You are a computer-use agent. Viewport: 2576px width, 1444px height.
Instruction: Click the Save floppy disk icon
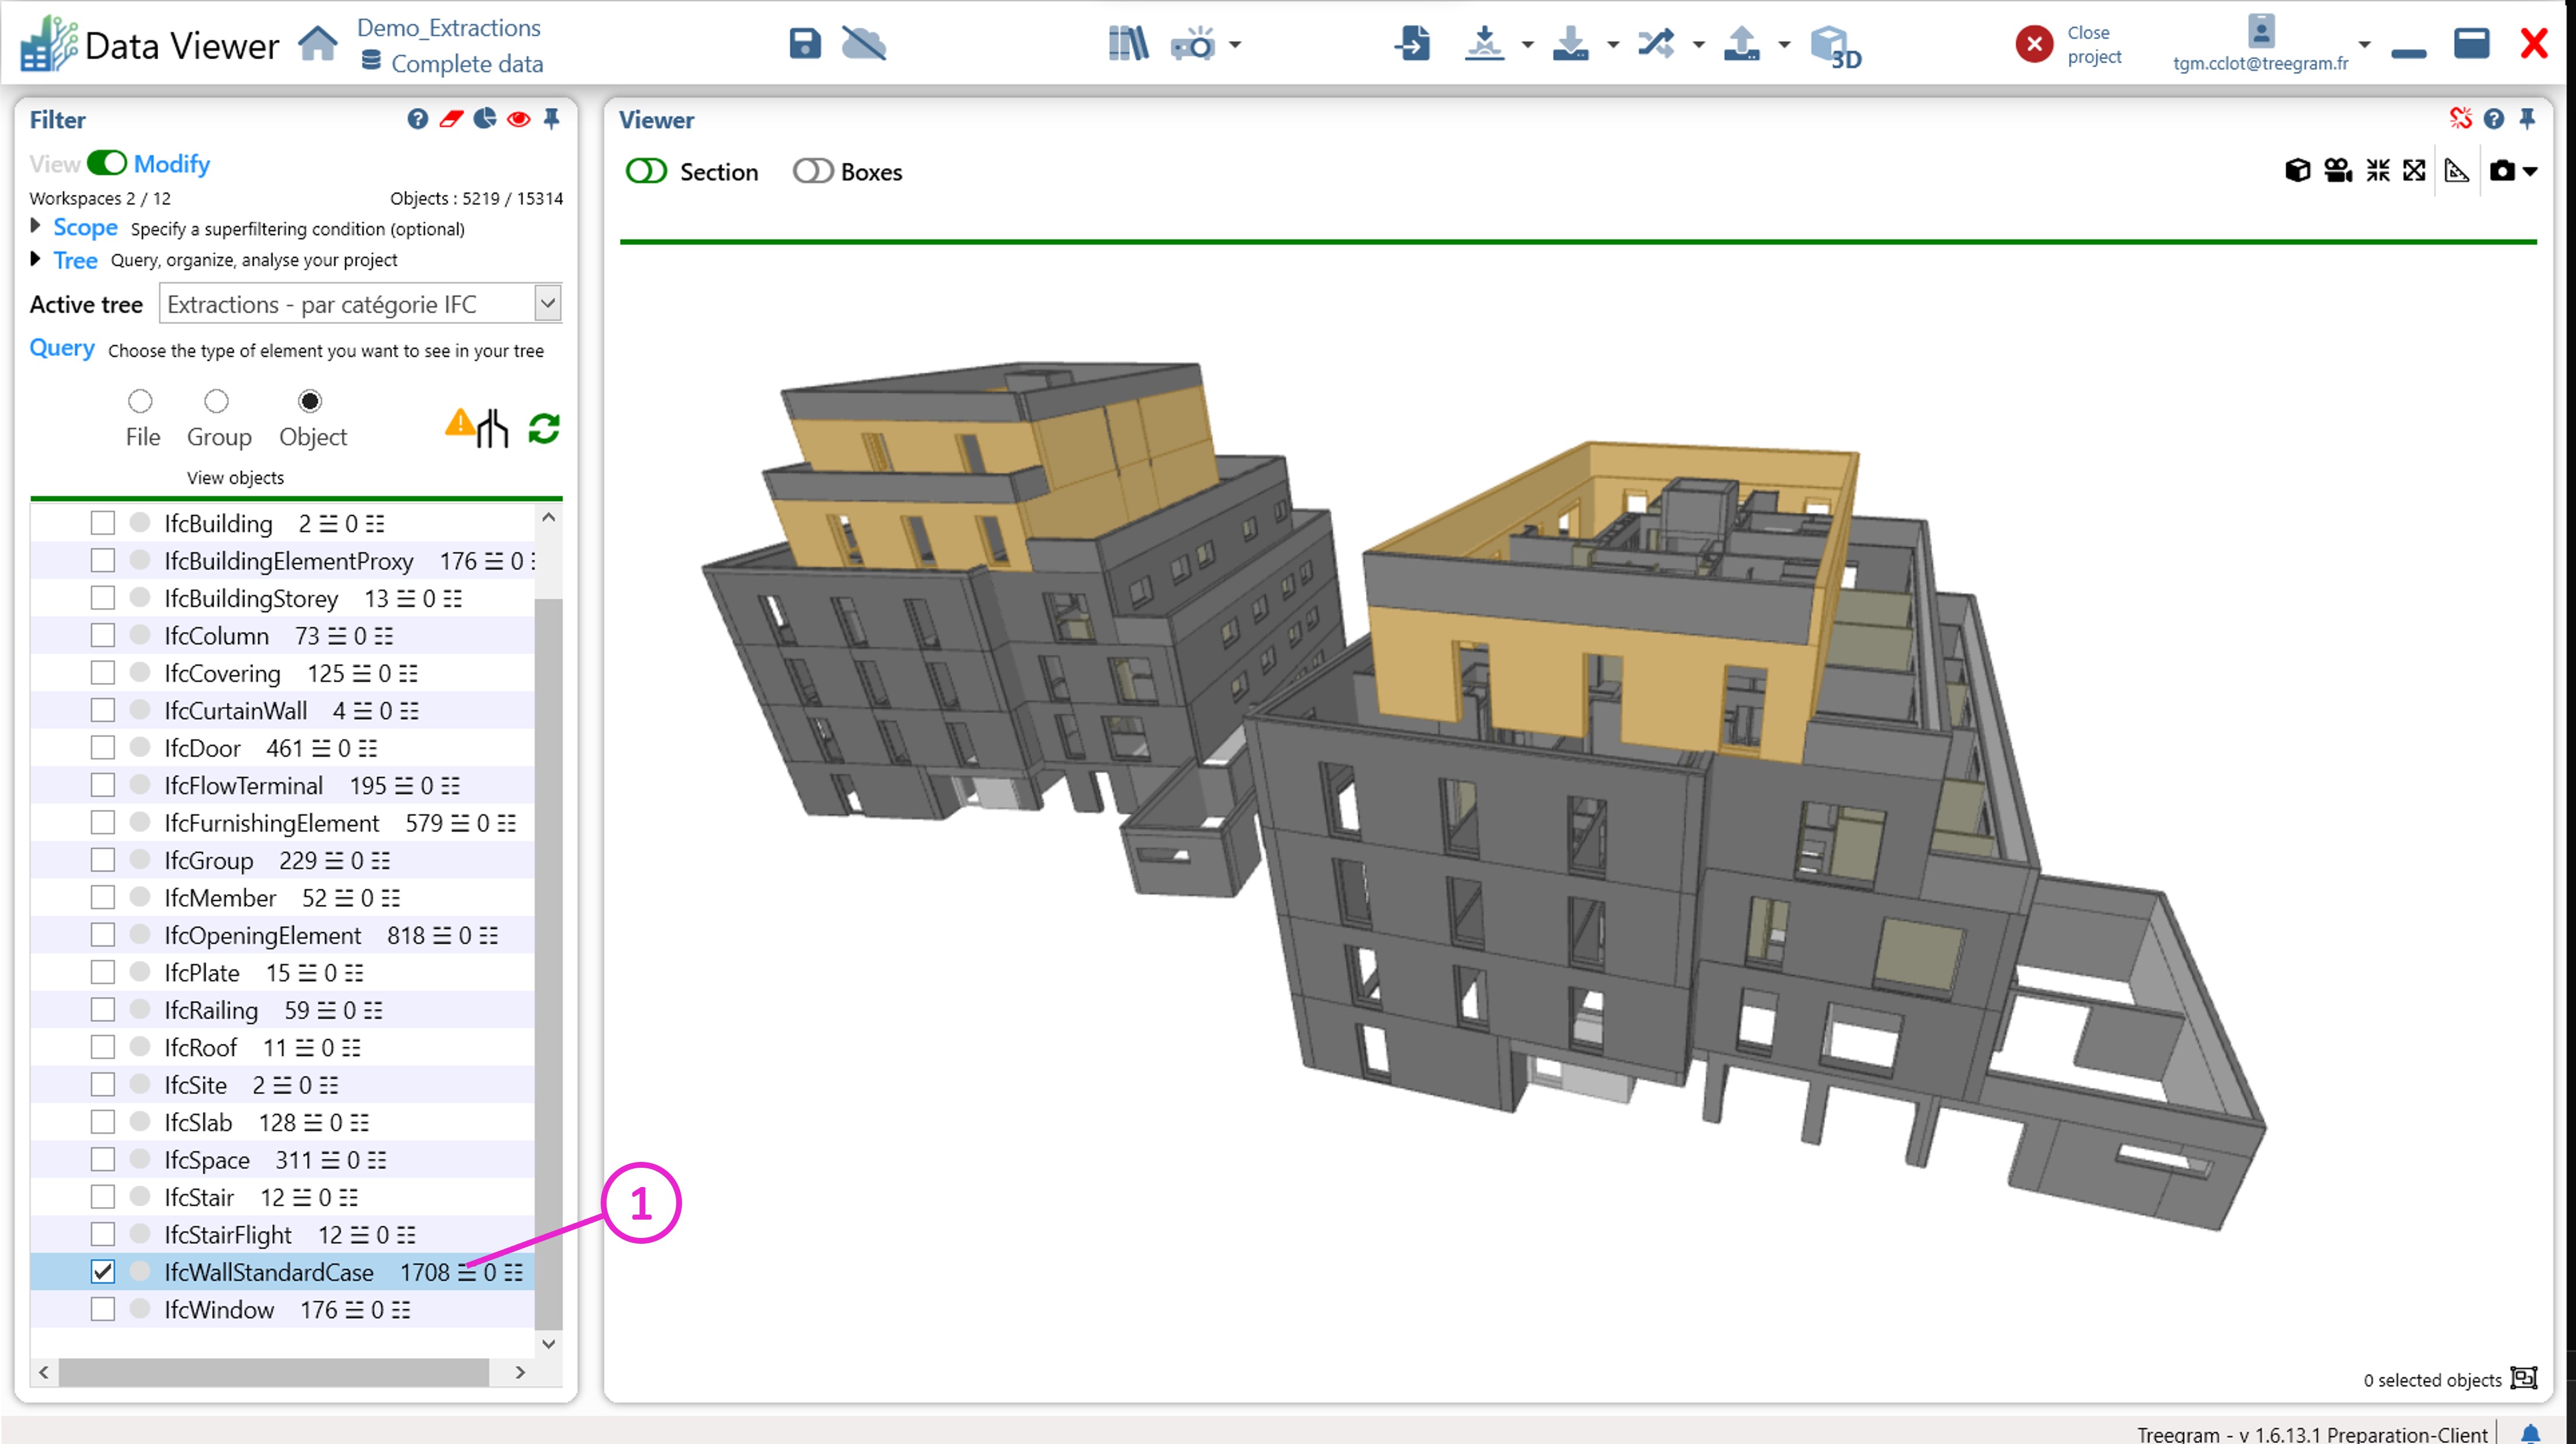point(804,44)
